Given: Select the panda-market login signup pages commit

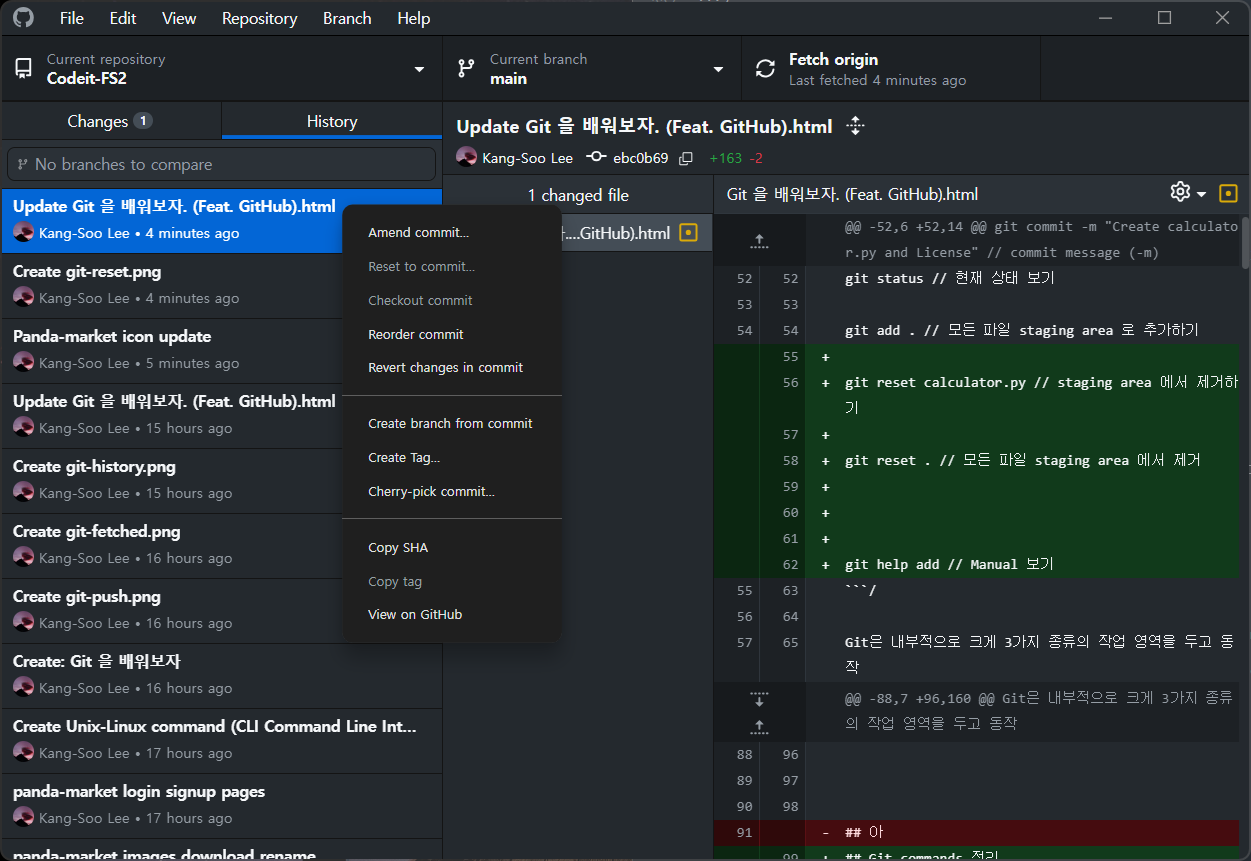Looking at the screenshot, I should click(221, 806).
